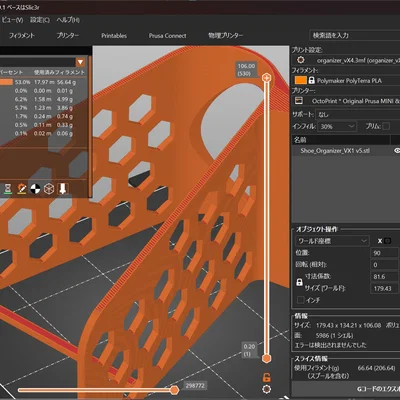Tick the インチ (inches) checkbox
This screenshot has width=400, height=400.
tap(300, 300)
